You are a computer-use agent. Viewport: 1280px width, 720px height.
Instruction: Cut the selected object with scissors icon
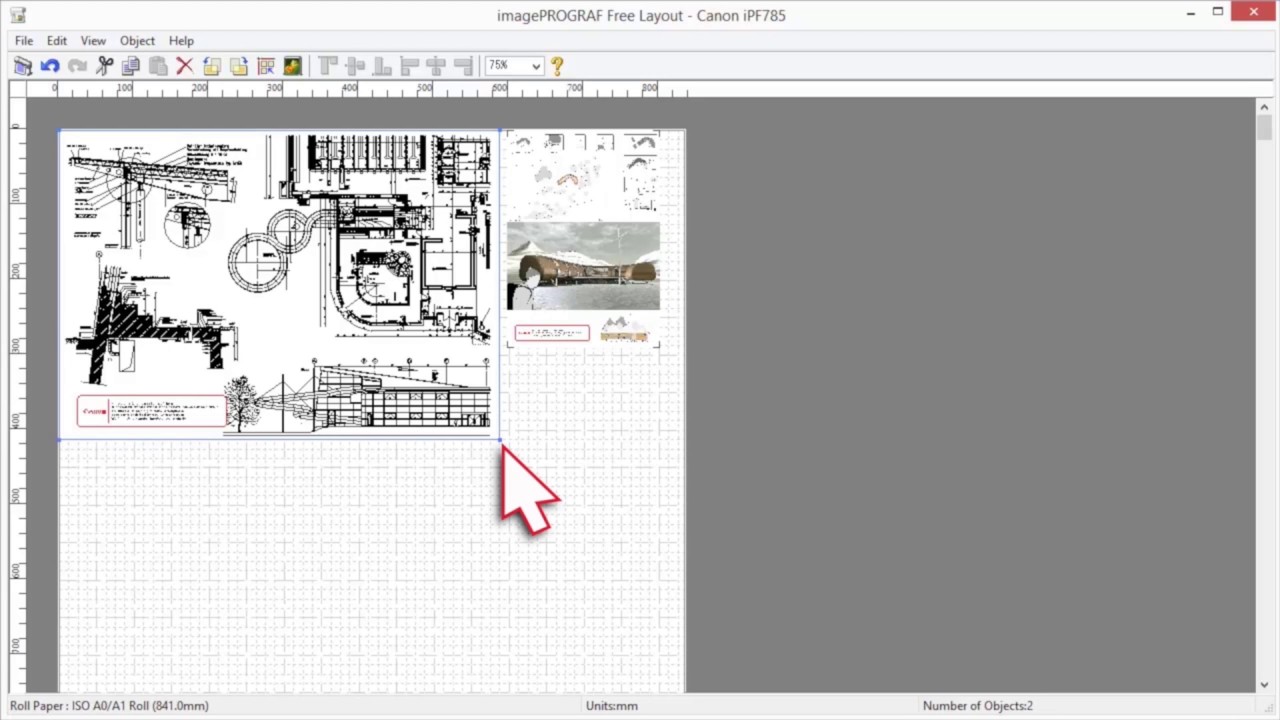104,66
